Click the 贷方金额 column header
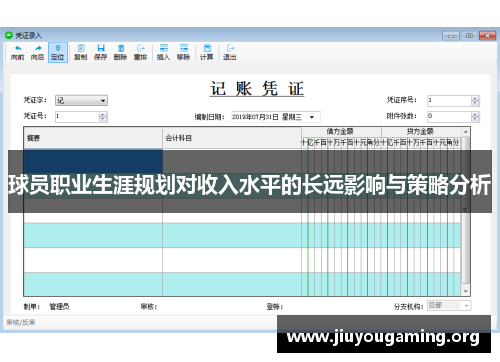The height and width of the screenshot is (362, 500). (421, 132)
